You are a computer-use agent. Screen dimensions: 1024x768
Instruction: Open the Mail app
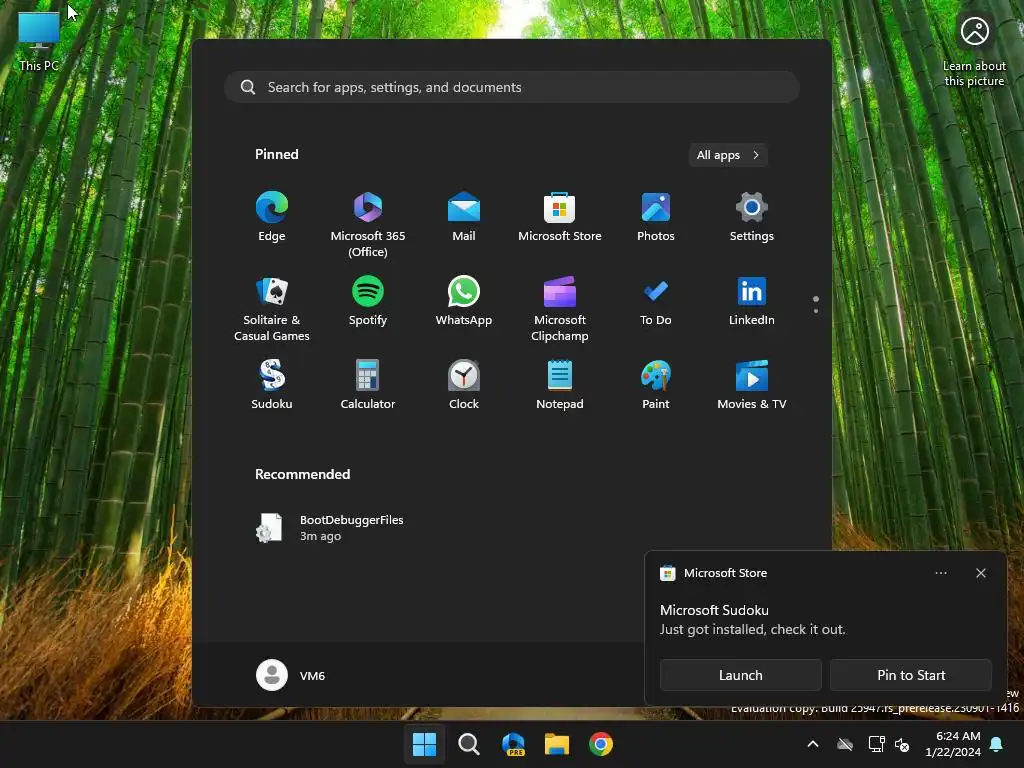pyautogui.click(x=464, y=217)
